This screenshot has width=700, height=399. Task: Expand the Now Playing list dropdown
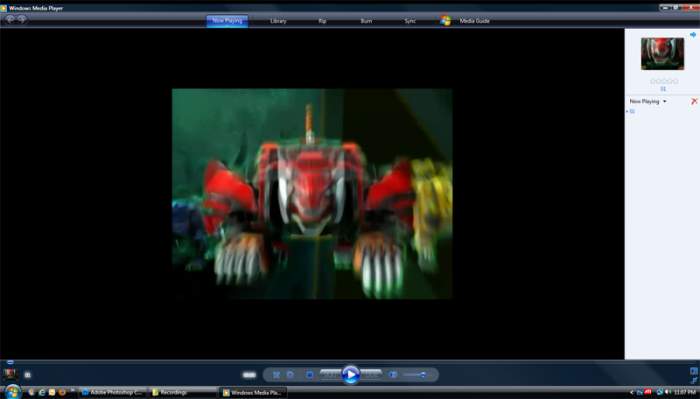(x=648, y=102)
